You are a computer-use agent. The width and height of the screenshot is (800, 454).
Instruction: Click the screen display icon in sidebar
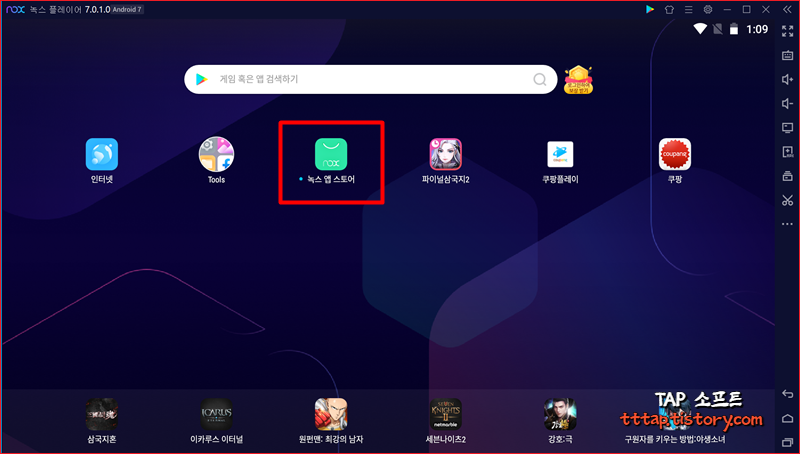click(x=788, y=128)
